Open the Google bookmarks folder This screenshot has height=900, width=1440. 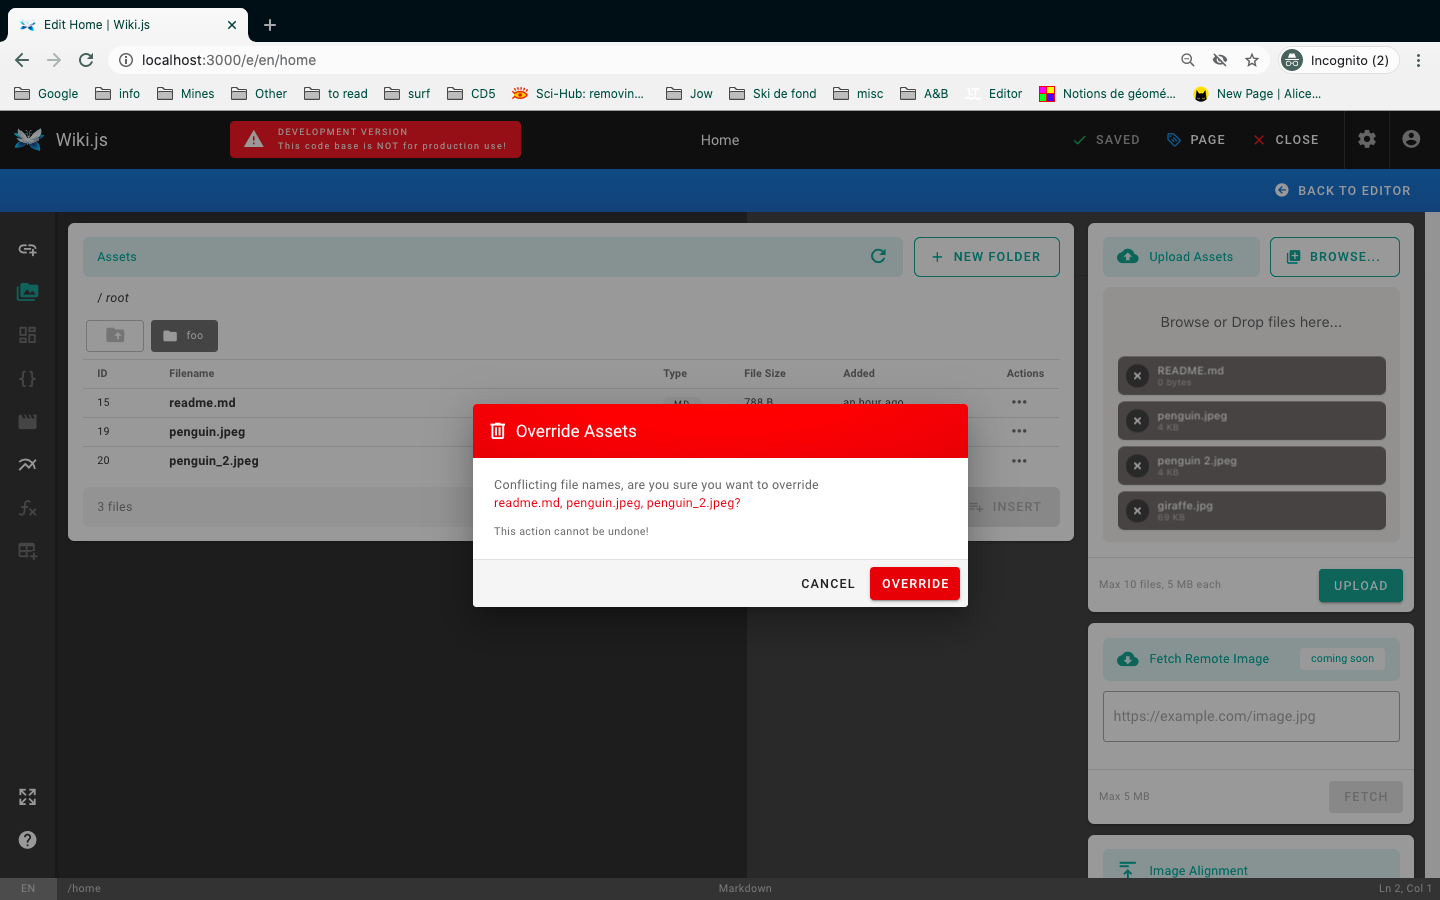46,94
